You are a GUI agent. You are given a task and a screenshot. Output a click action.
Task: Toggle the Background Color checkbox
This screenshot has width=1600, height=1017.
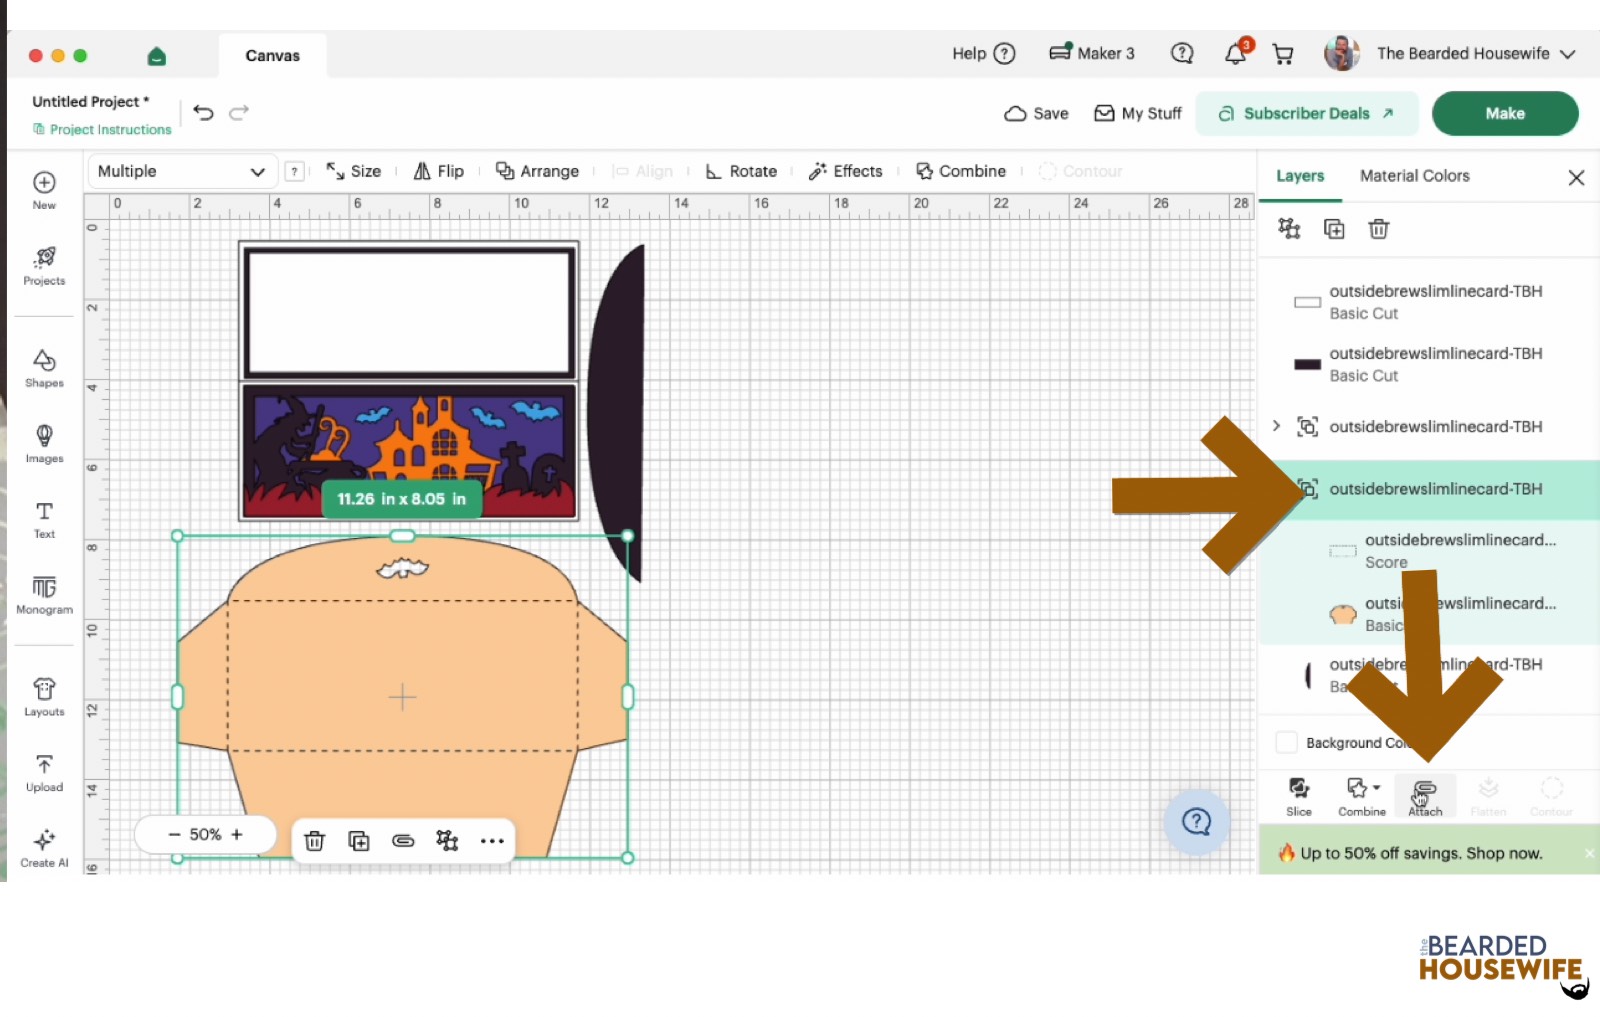pyautogui.click(x=1287, y=742)
